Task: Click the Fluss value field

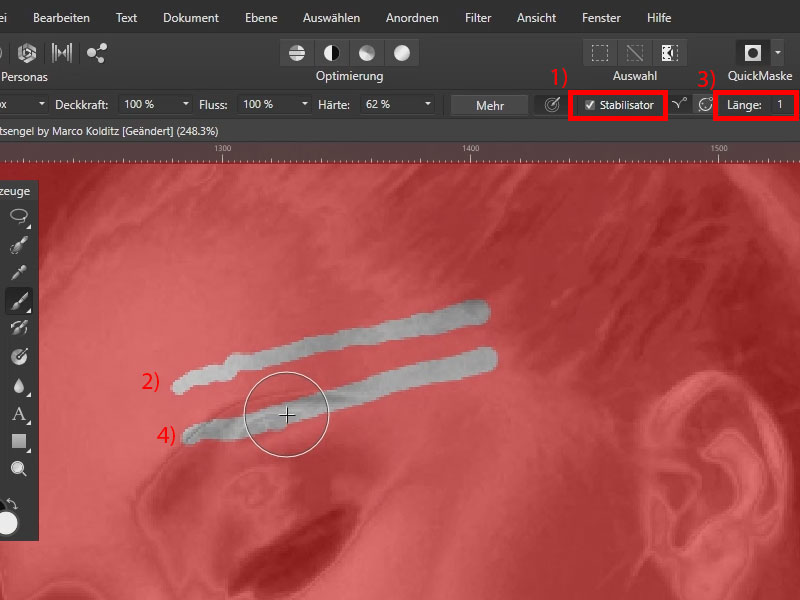Action: pos(268,105)
